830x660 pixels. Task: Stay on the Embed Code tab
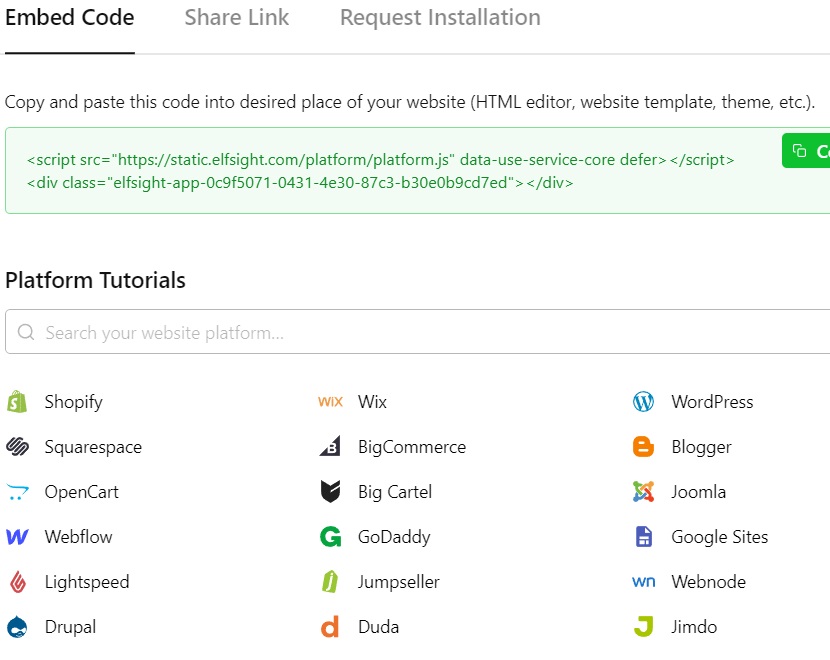coord(69,17)
